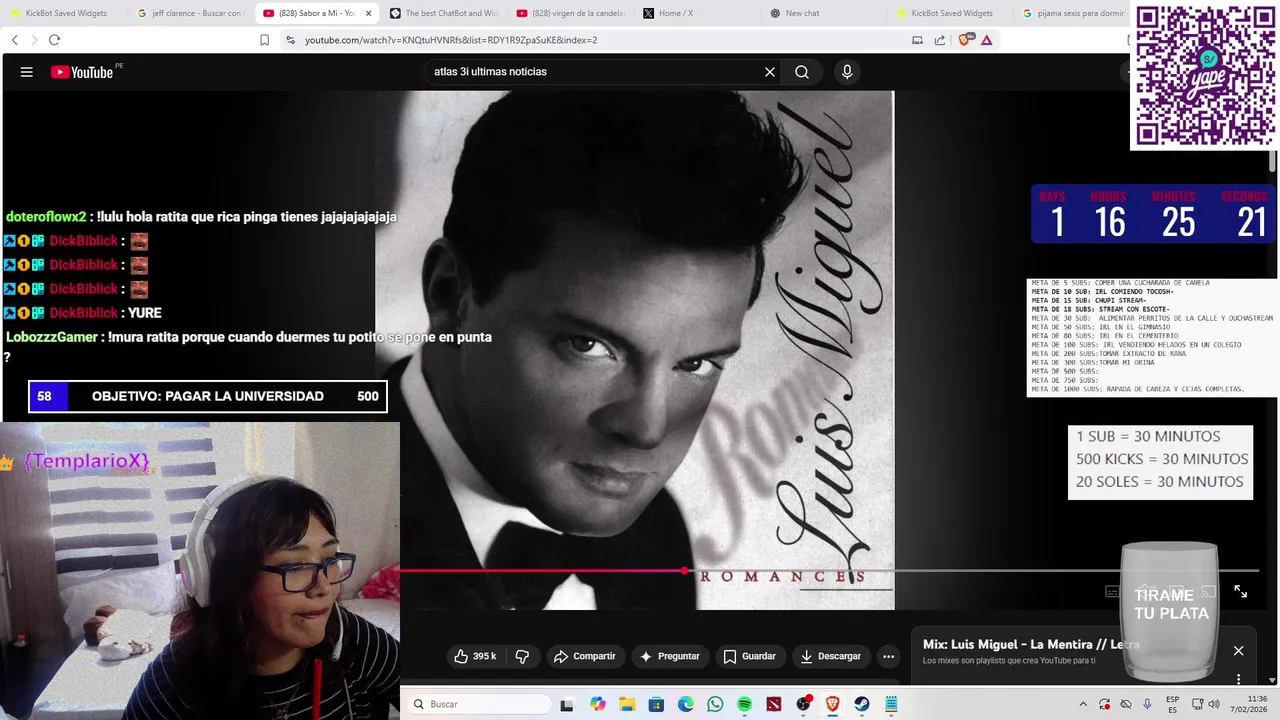This screenshot has width=1280, height=720.
Task: Click the Mix: Luis Miguel - La Mentira title
Action: coord(1031,645)
